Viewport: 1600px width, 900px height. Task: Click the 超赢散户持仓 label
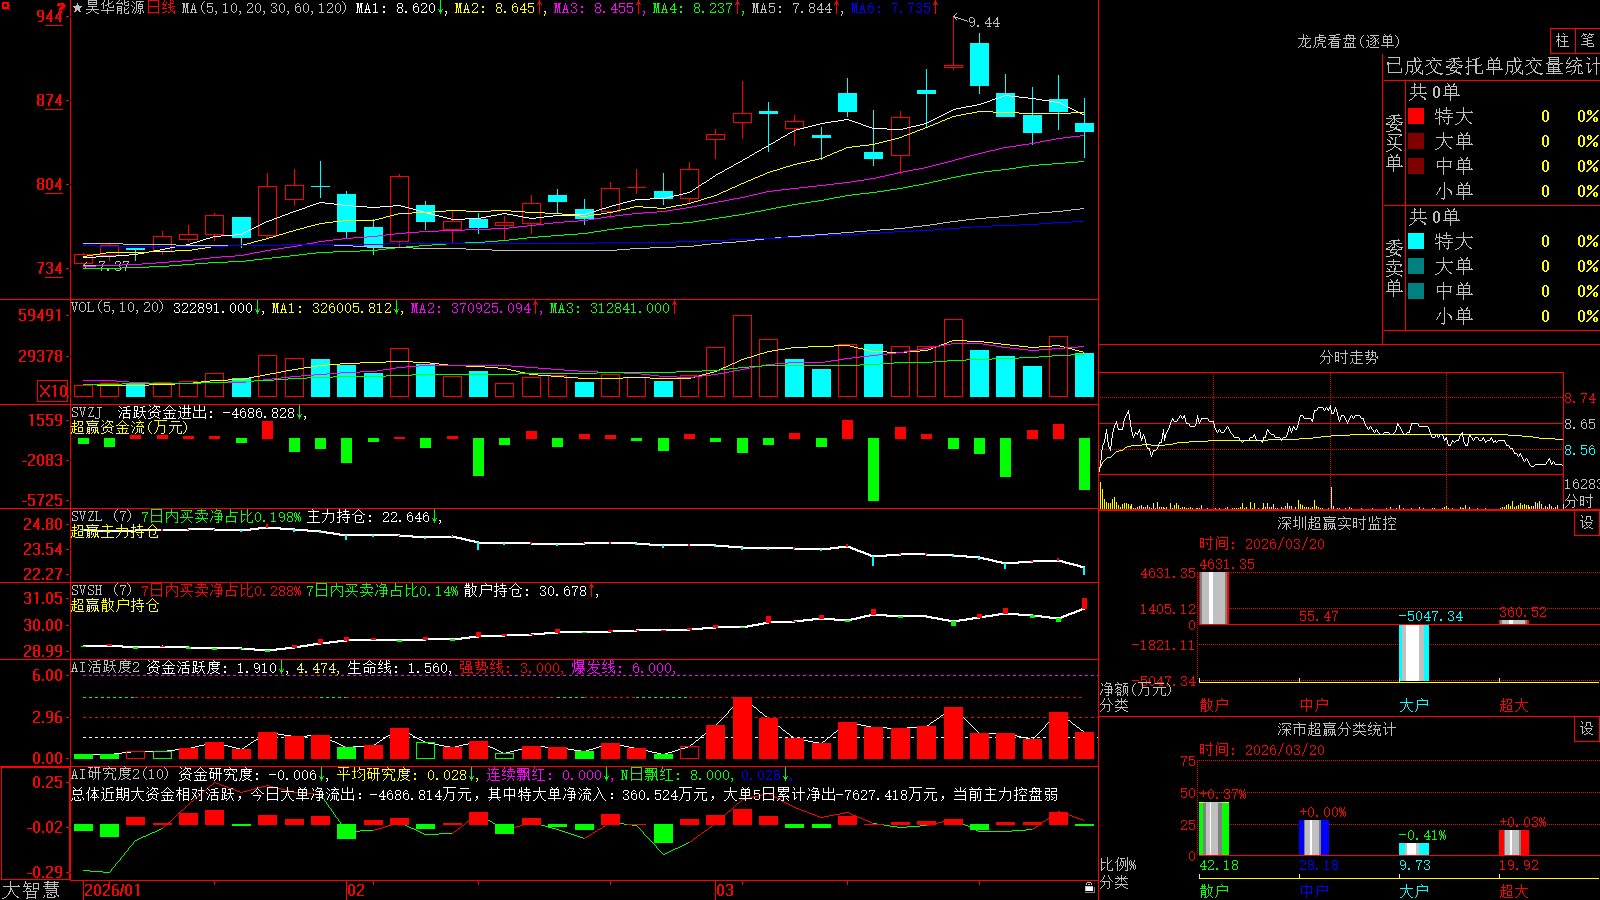tap(115, 606)
